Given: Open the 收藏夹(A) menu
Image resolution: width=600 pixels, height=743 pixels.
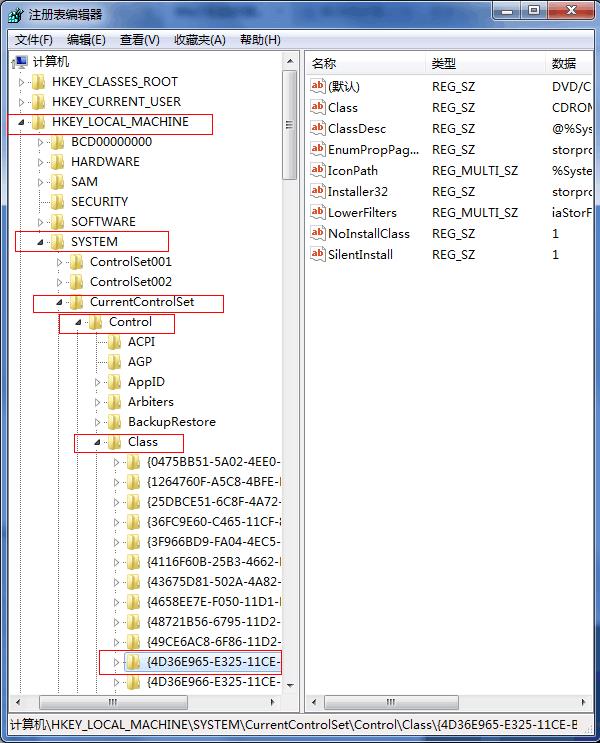Looking at the screenshot, I should click(x=199, y=39).
